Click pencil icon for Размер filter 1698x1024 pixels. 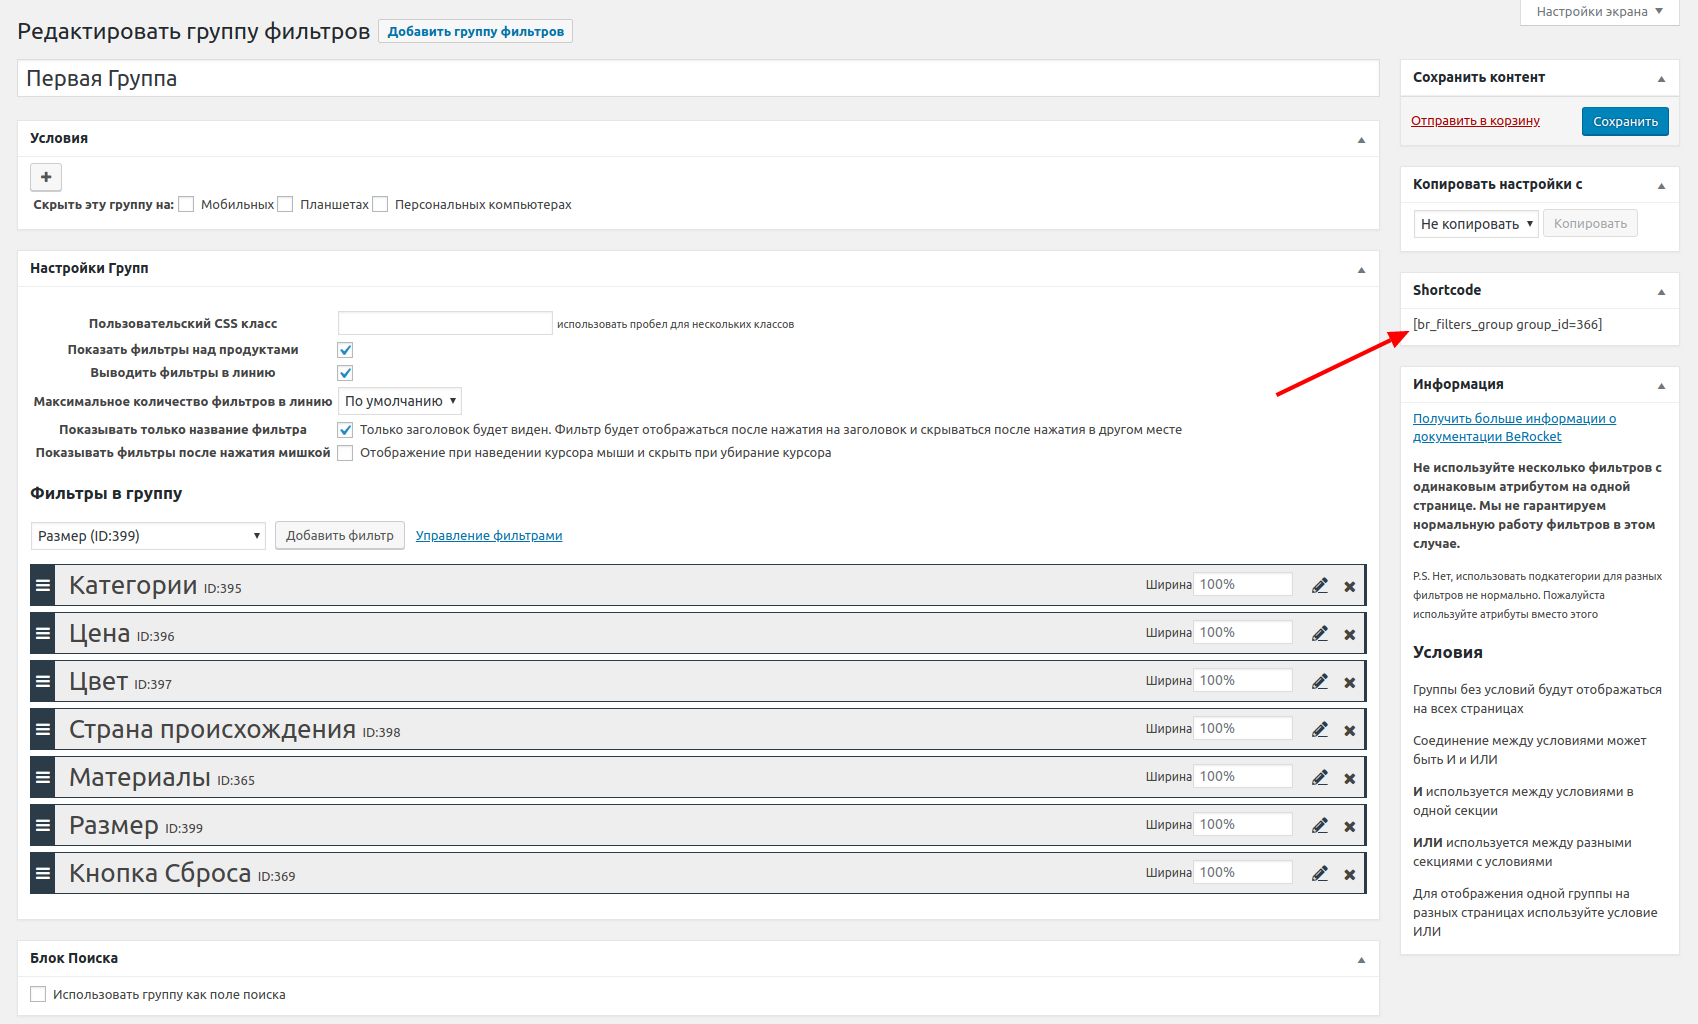1320,826
